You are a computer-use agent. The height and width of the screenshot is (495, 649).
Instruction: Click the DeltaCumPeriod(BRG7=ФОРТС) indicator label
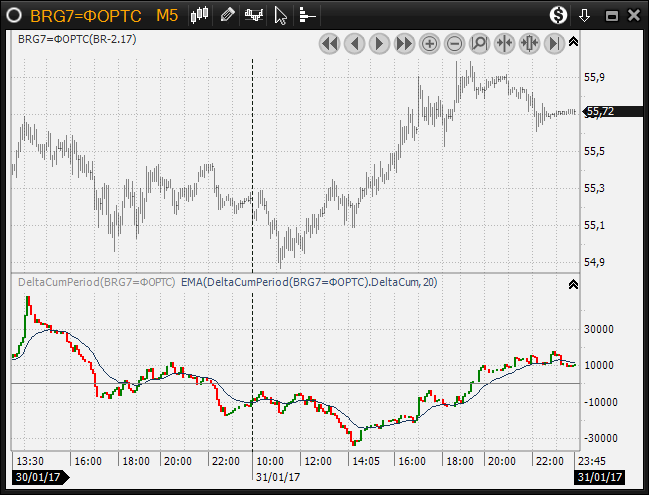(x=96, y=283)
